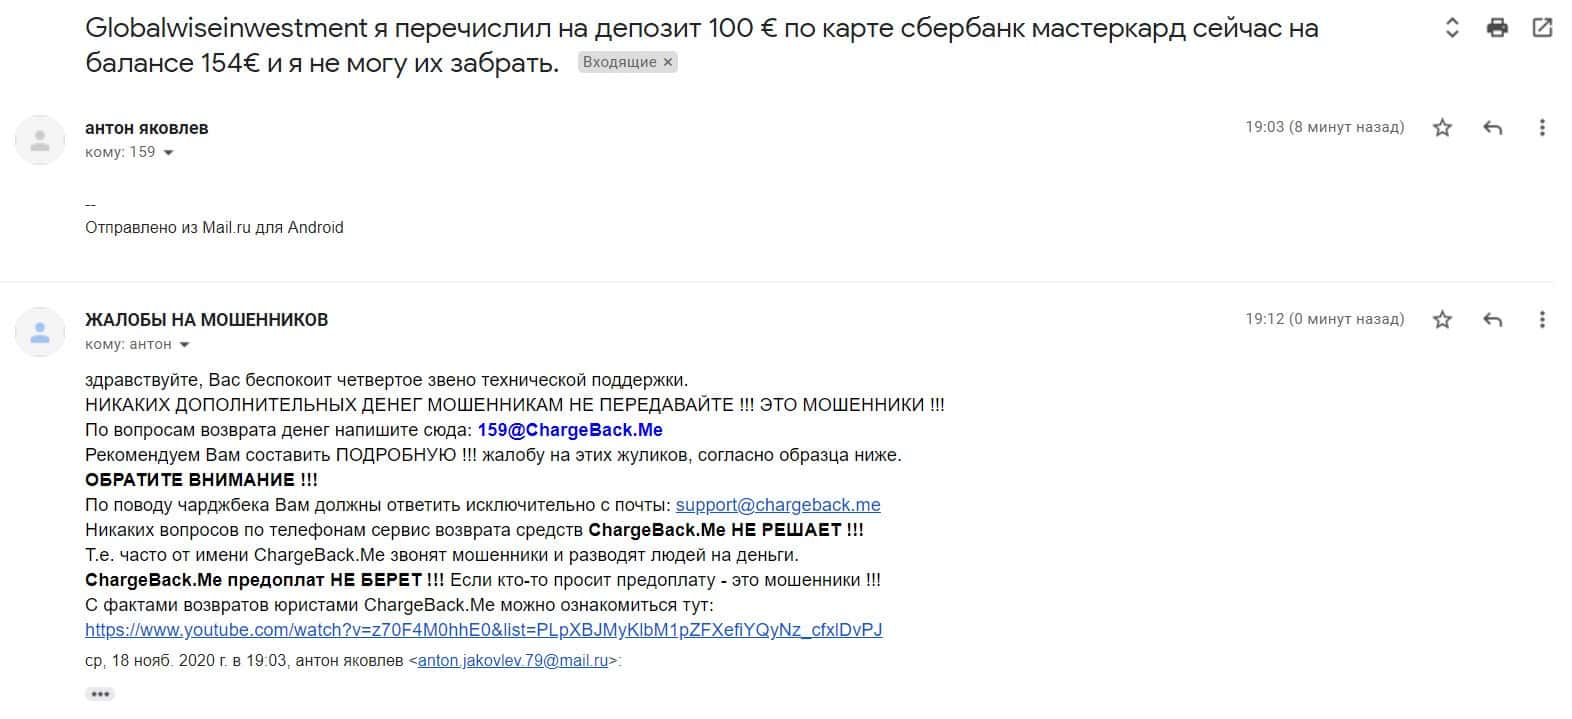The image size is (1572, 719).
Task: Open the YouTube playlist link
Action: [483, 630]
